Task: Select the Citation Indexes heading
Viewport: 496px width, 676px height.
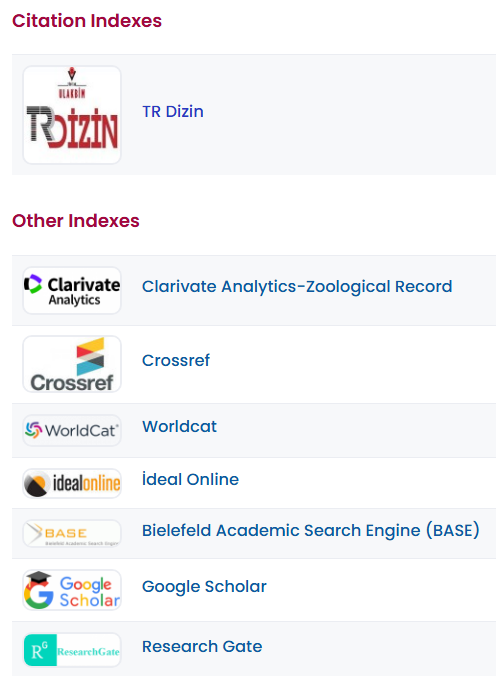Action: 87,21
